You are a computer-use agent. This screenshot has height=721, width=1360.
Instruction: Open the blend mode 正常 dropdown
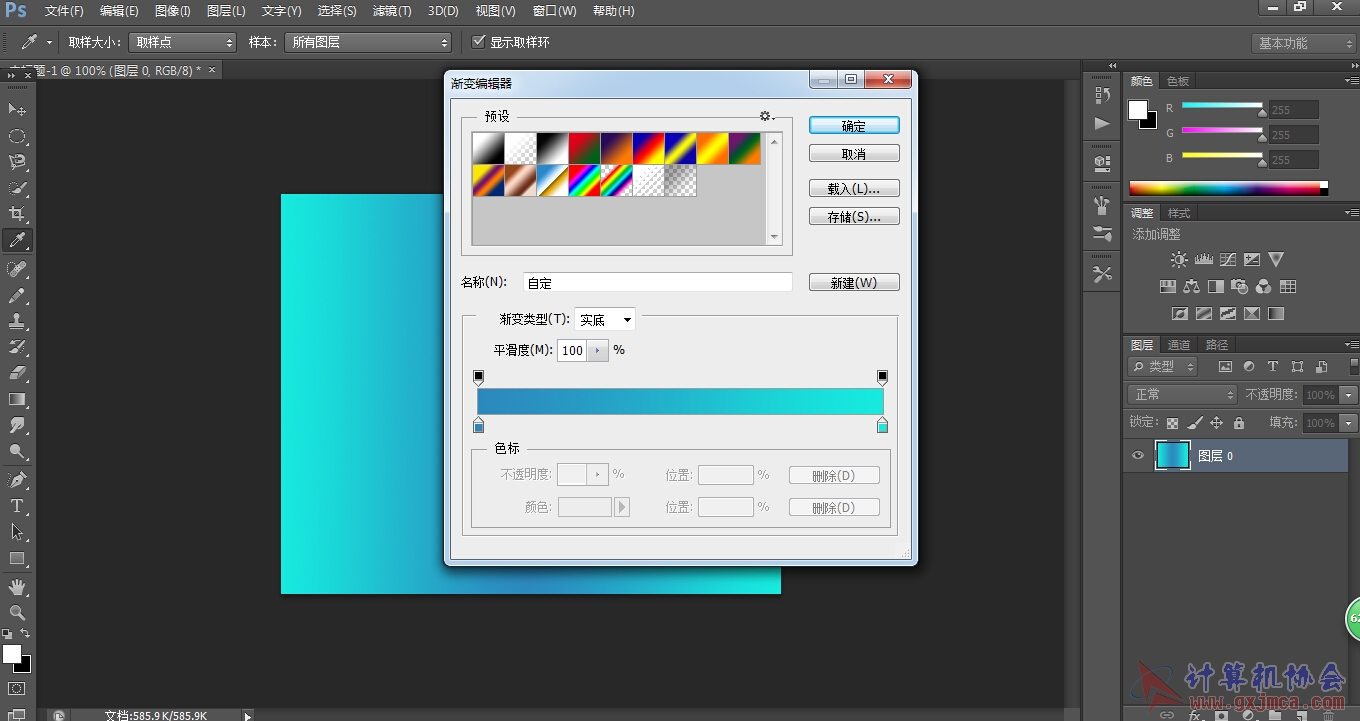coord(1182,395)
